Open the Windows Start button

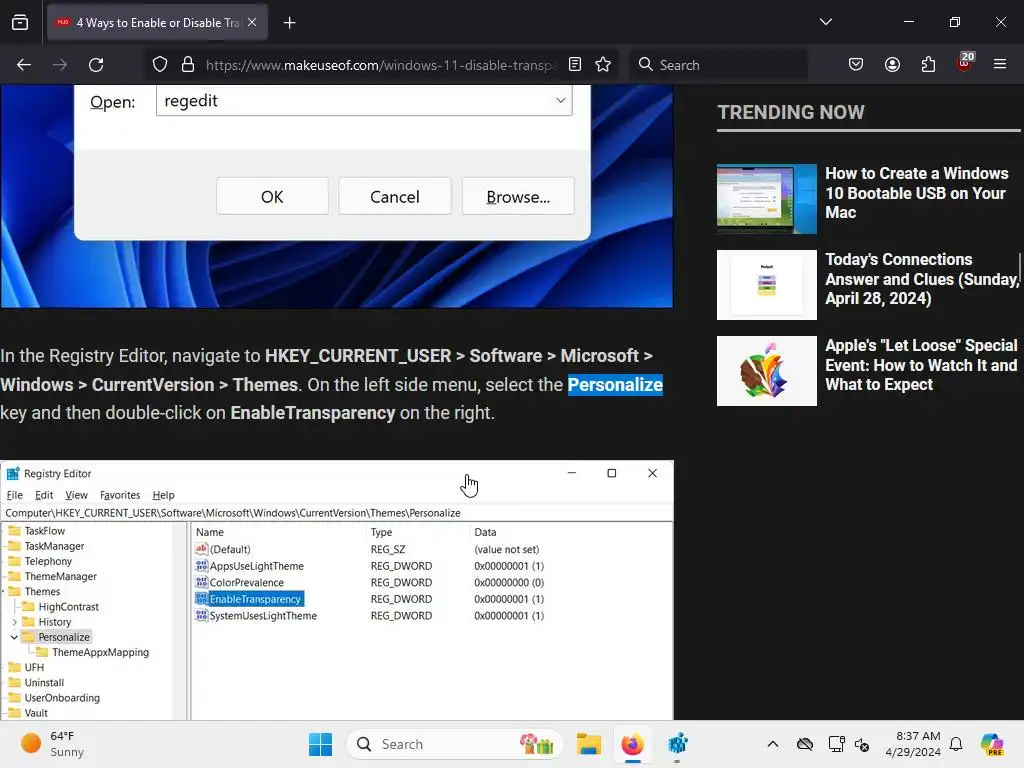(x=320, y=744)
